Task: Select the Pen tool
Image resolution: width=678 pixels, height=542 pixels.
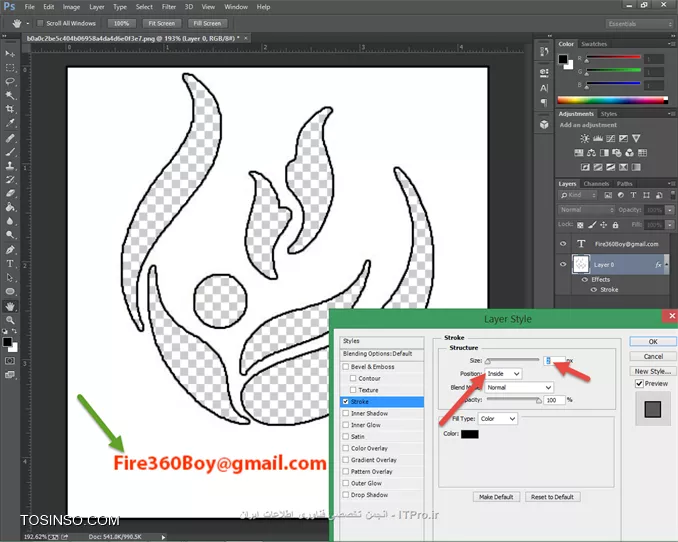Action: (x=10, y=250)
